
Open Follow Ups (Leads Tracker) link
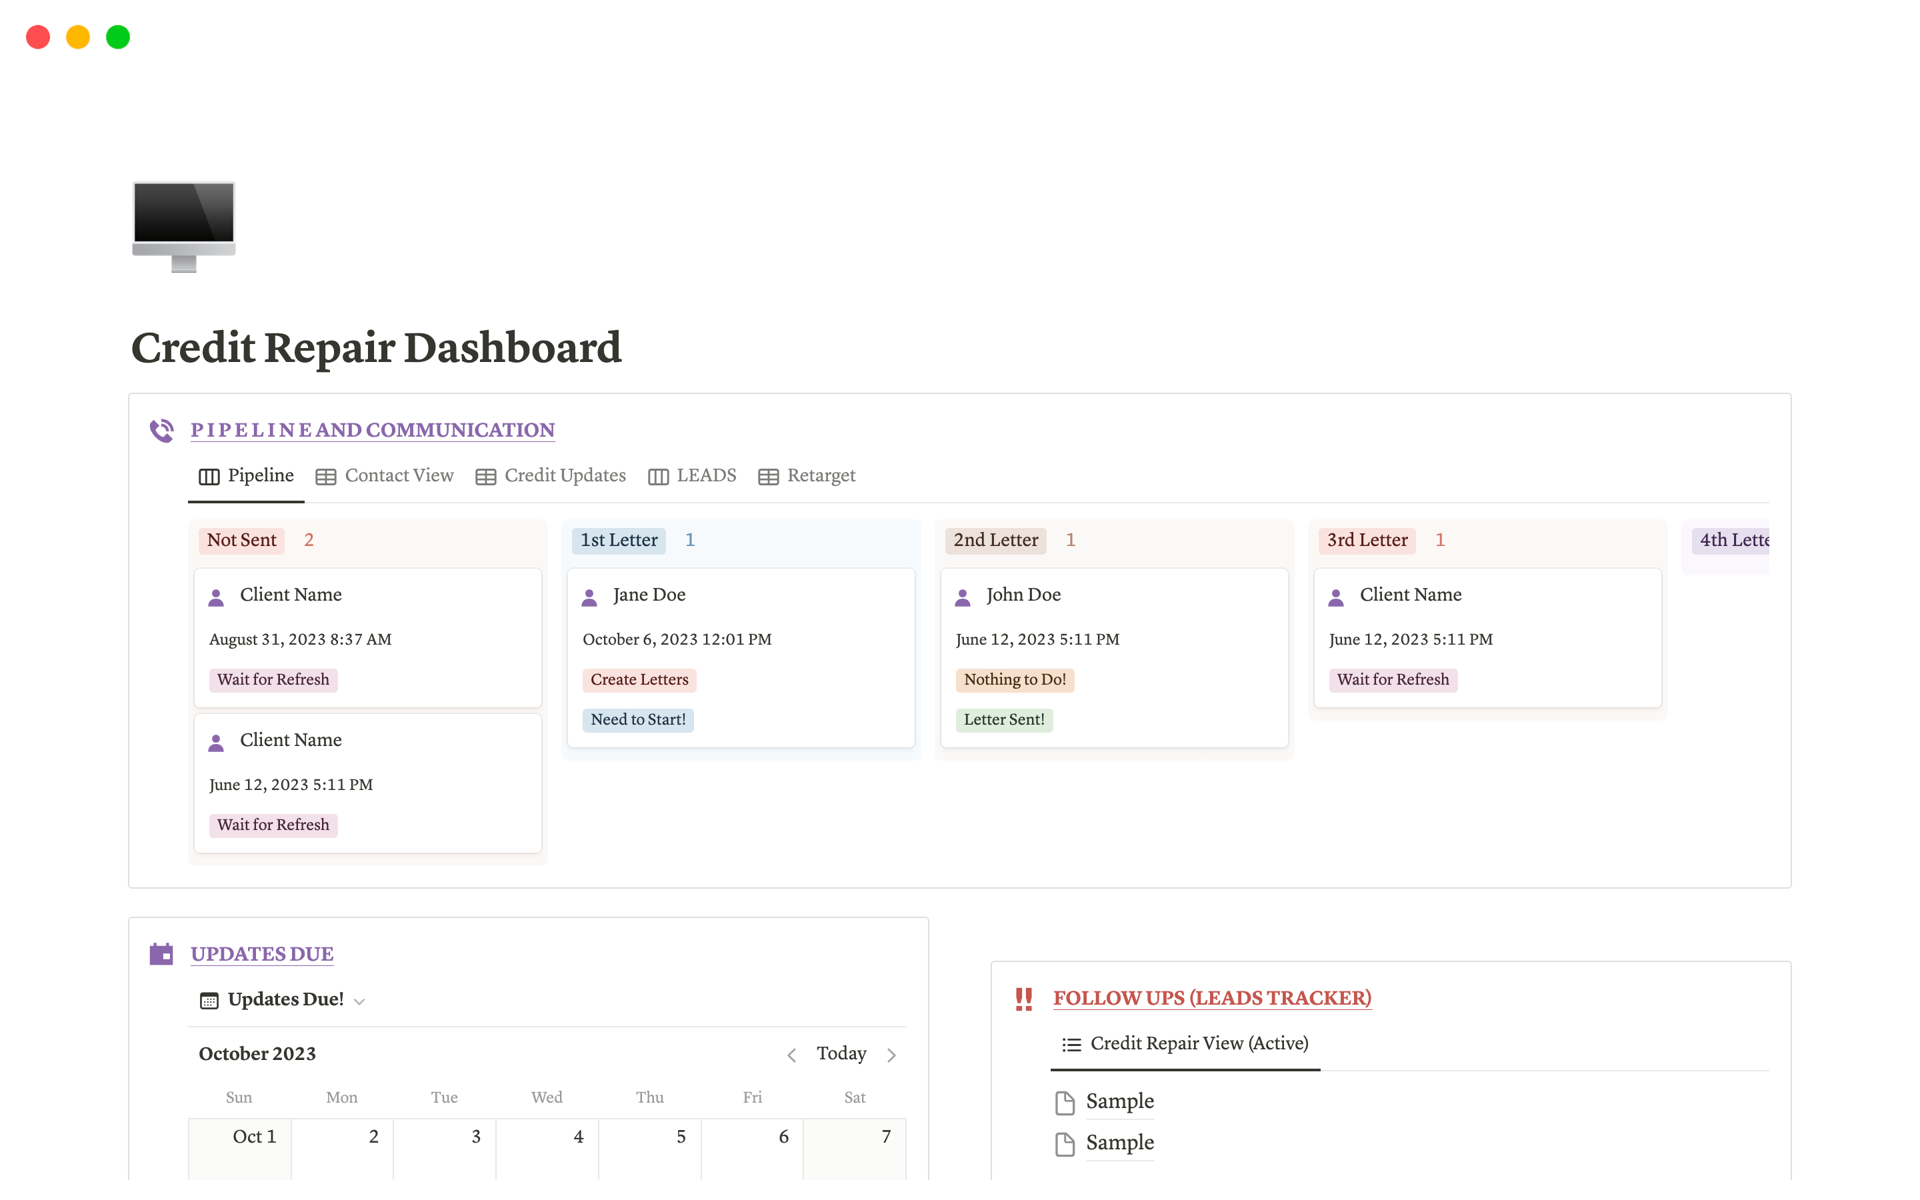coord(1212,998)
